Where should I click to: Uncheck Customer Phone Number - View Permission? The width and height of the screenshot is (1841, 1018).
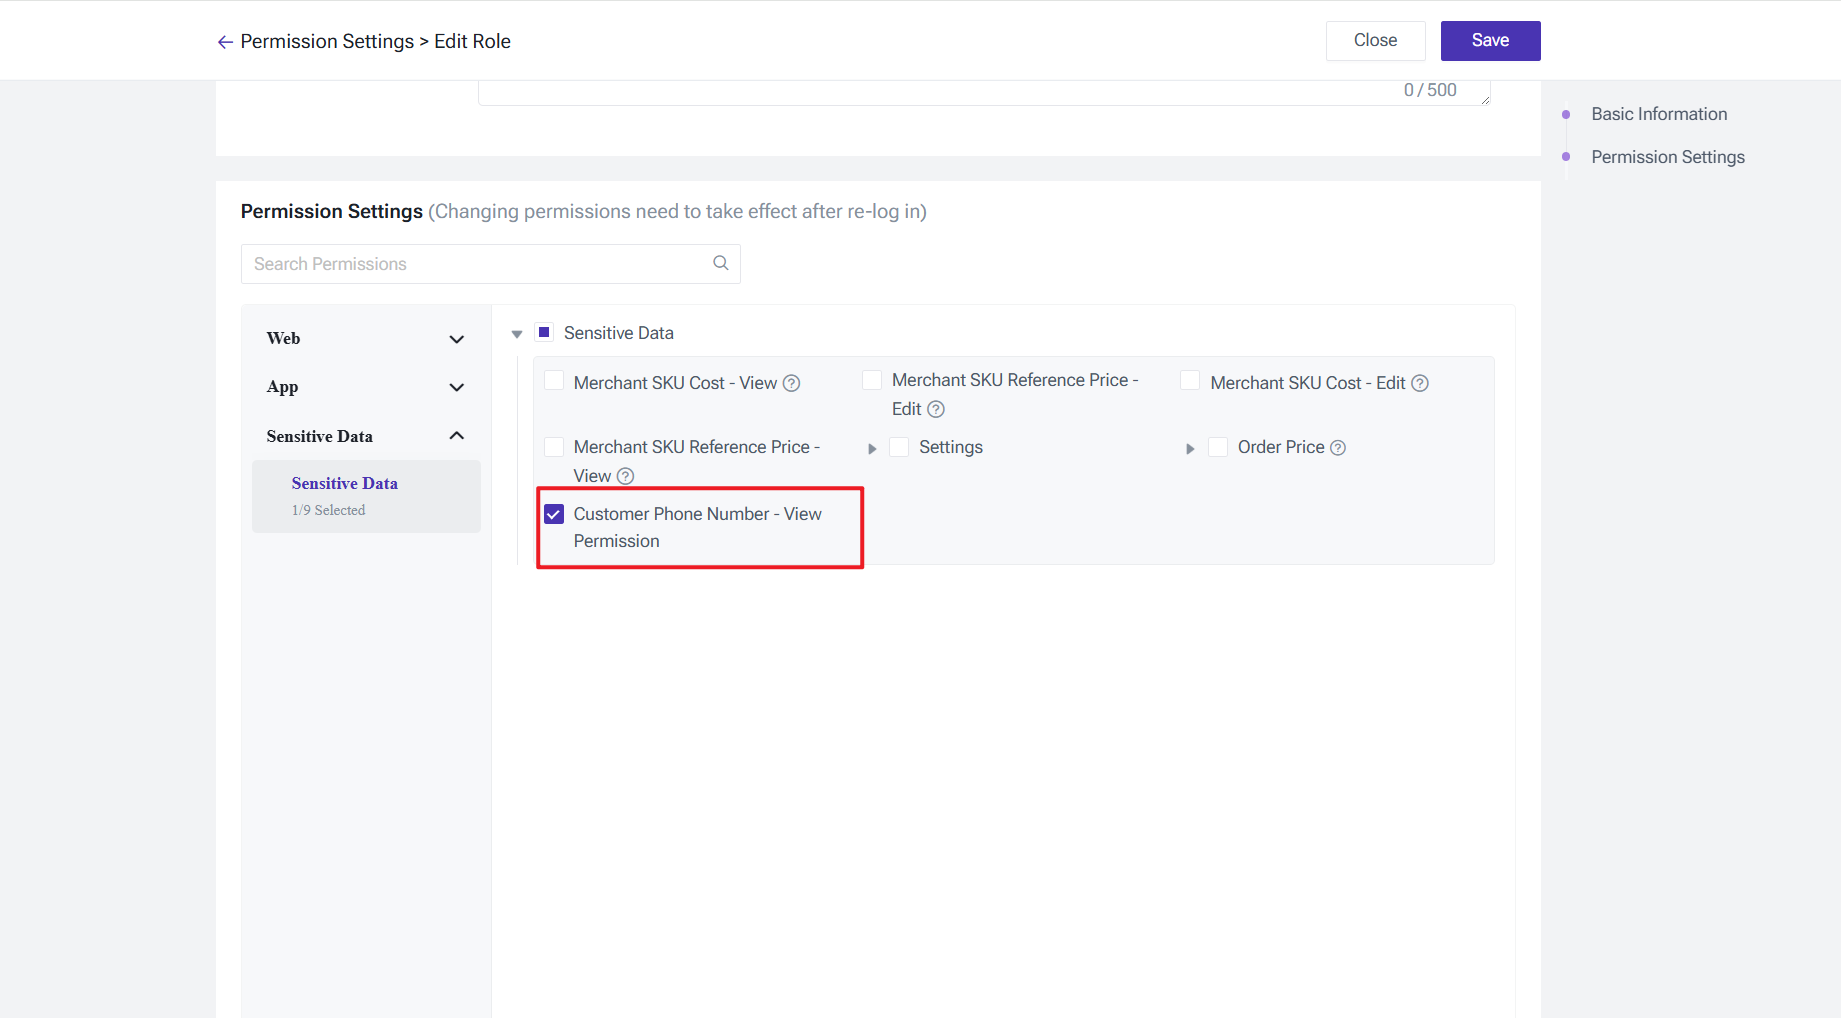tap(554, 514)
